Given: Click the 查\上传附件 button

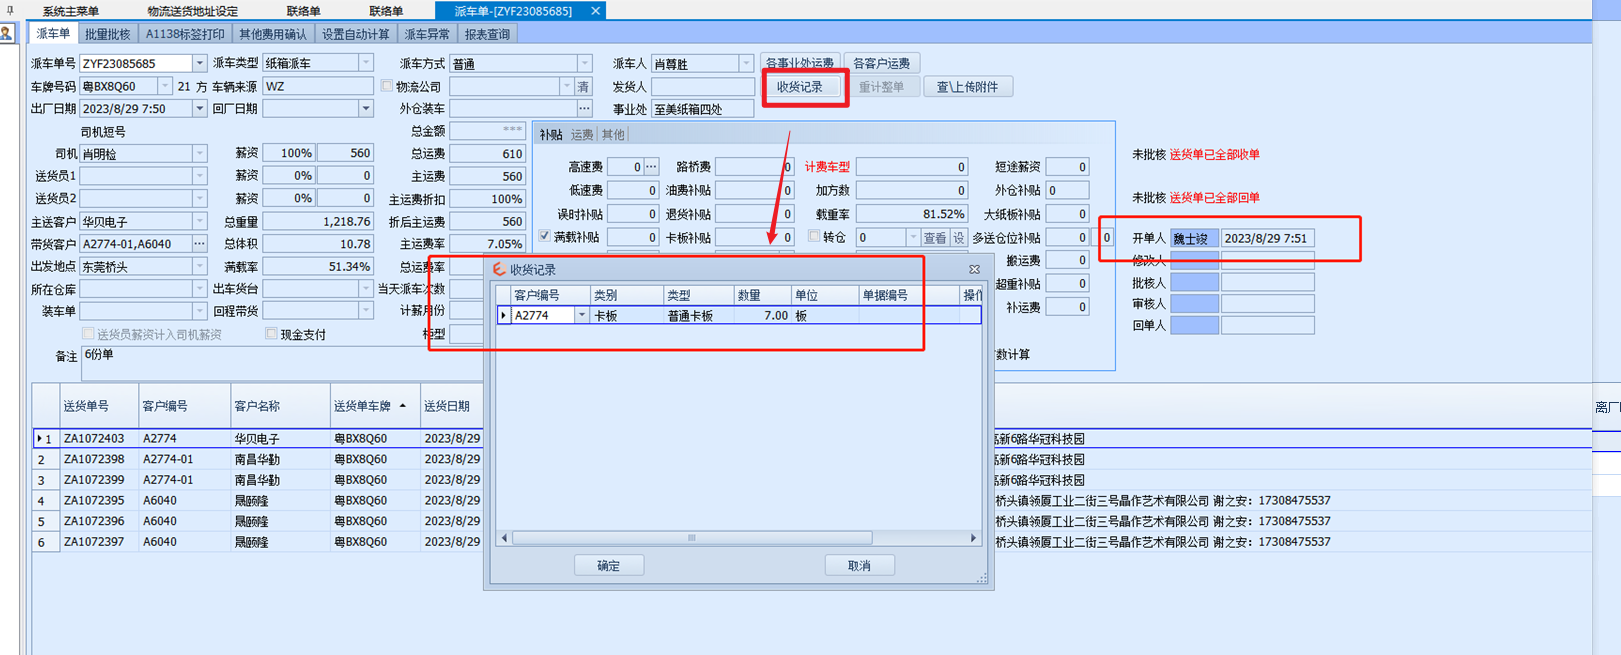Looking at the screenshot, I should pos(967,87).
